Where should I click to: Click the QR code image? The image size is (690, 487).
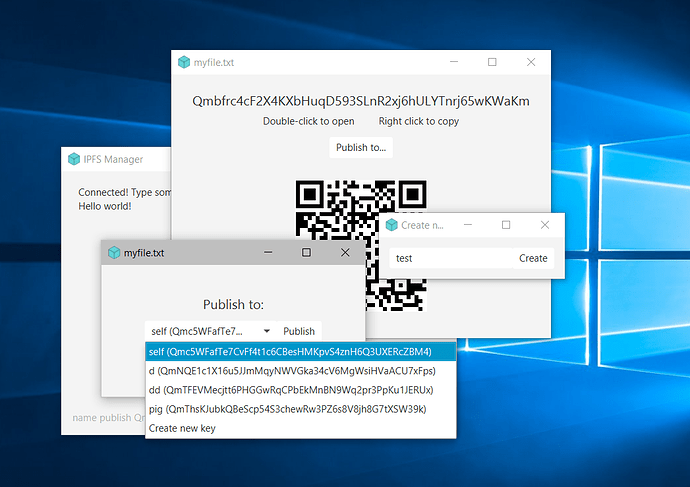(x=361, y=245)
